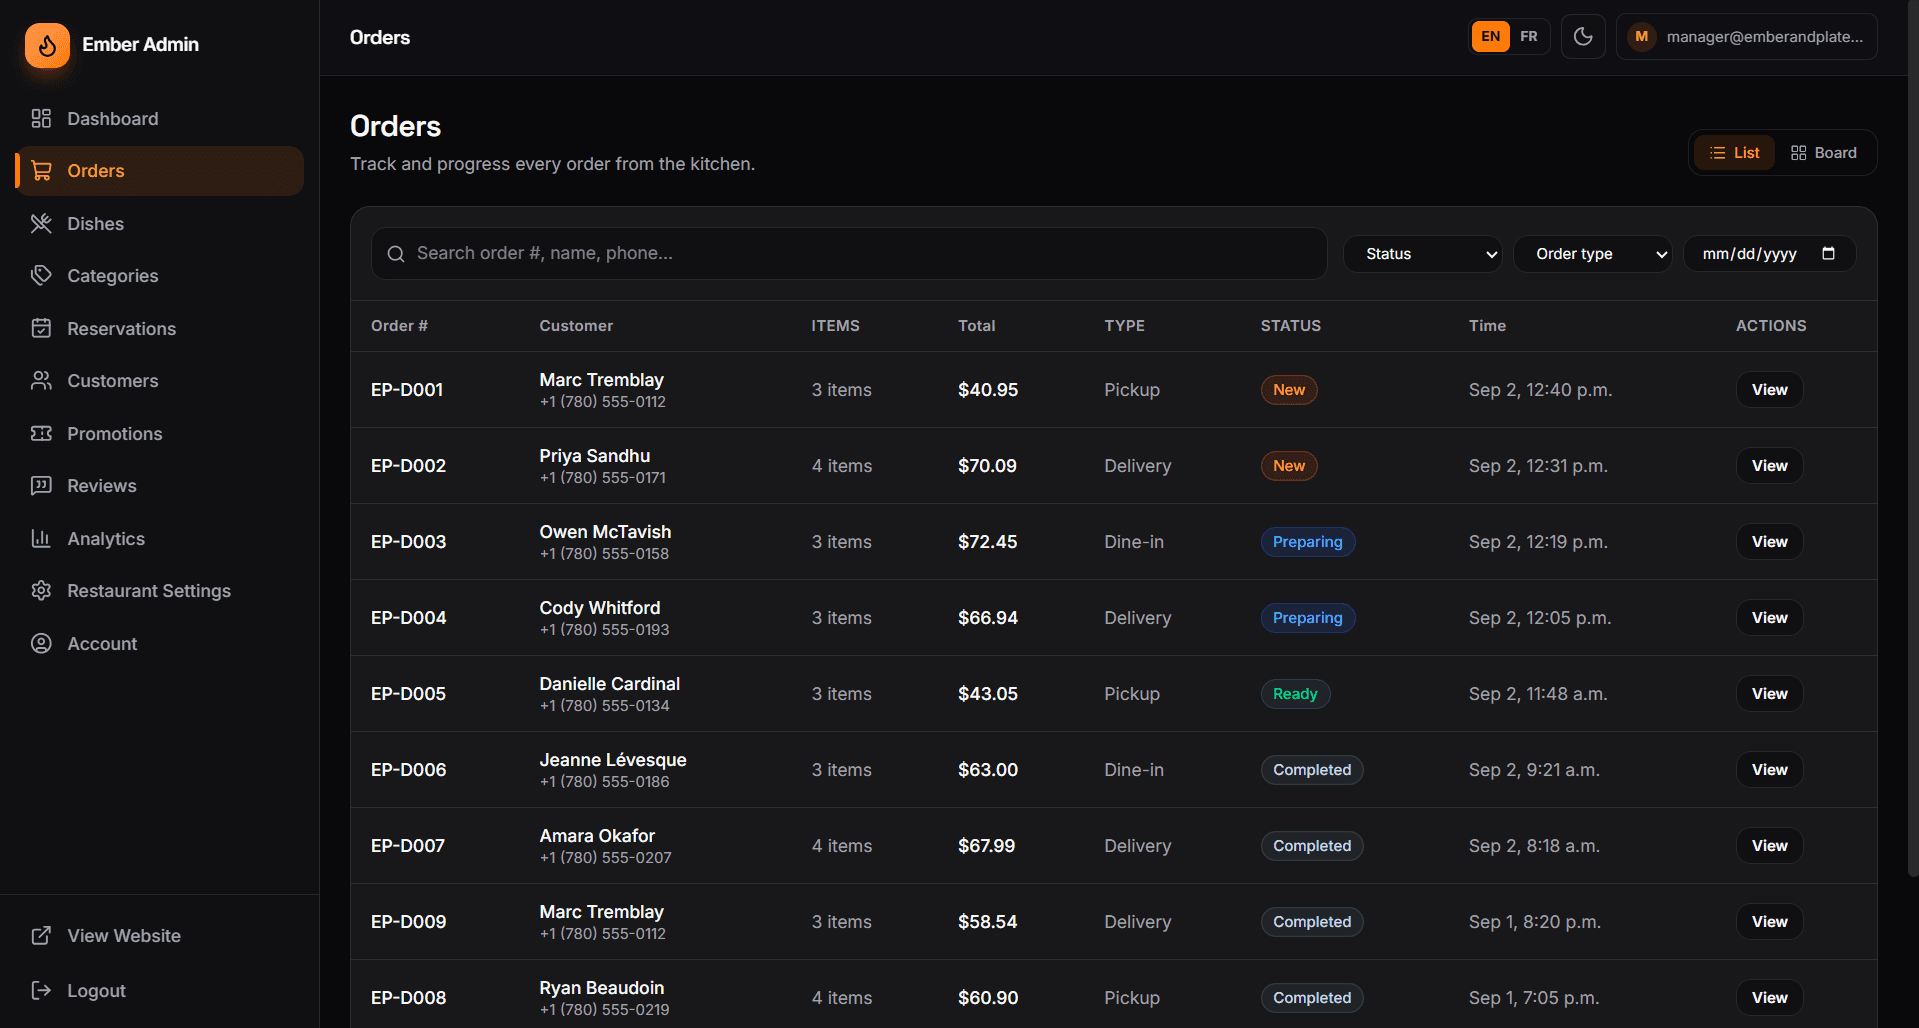Click the Logout icon in the sidebar
This screenshot has width=1919, height=1028.
(x=41, y=991)
